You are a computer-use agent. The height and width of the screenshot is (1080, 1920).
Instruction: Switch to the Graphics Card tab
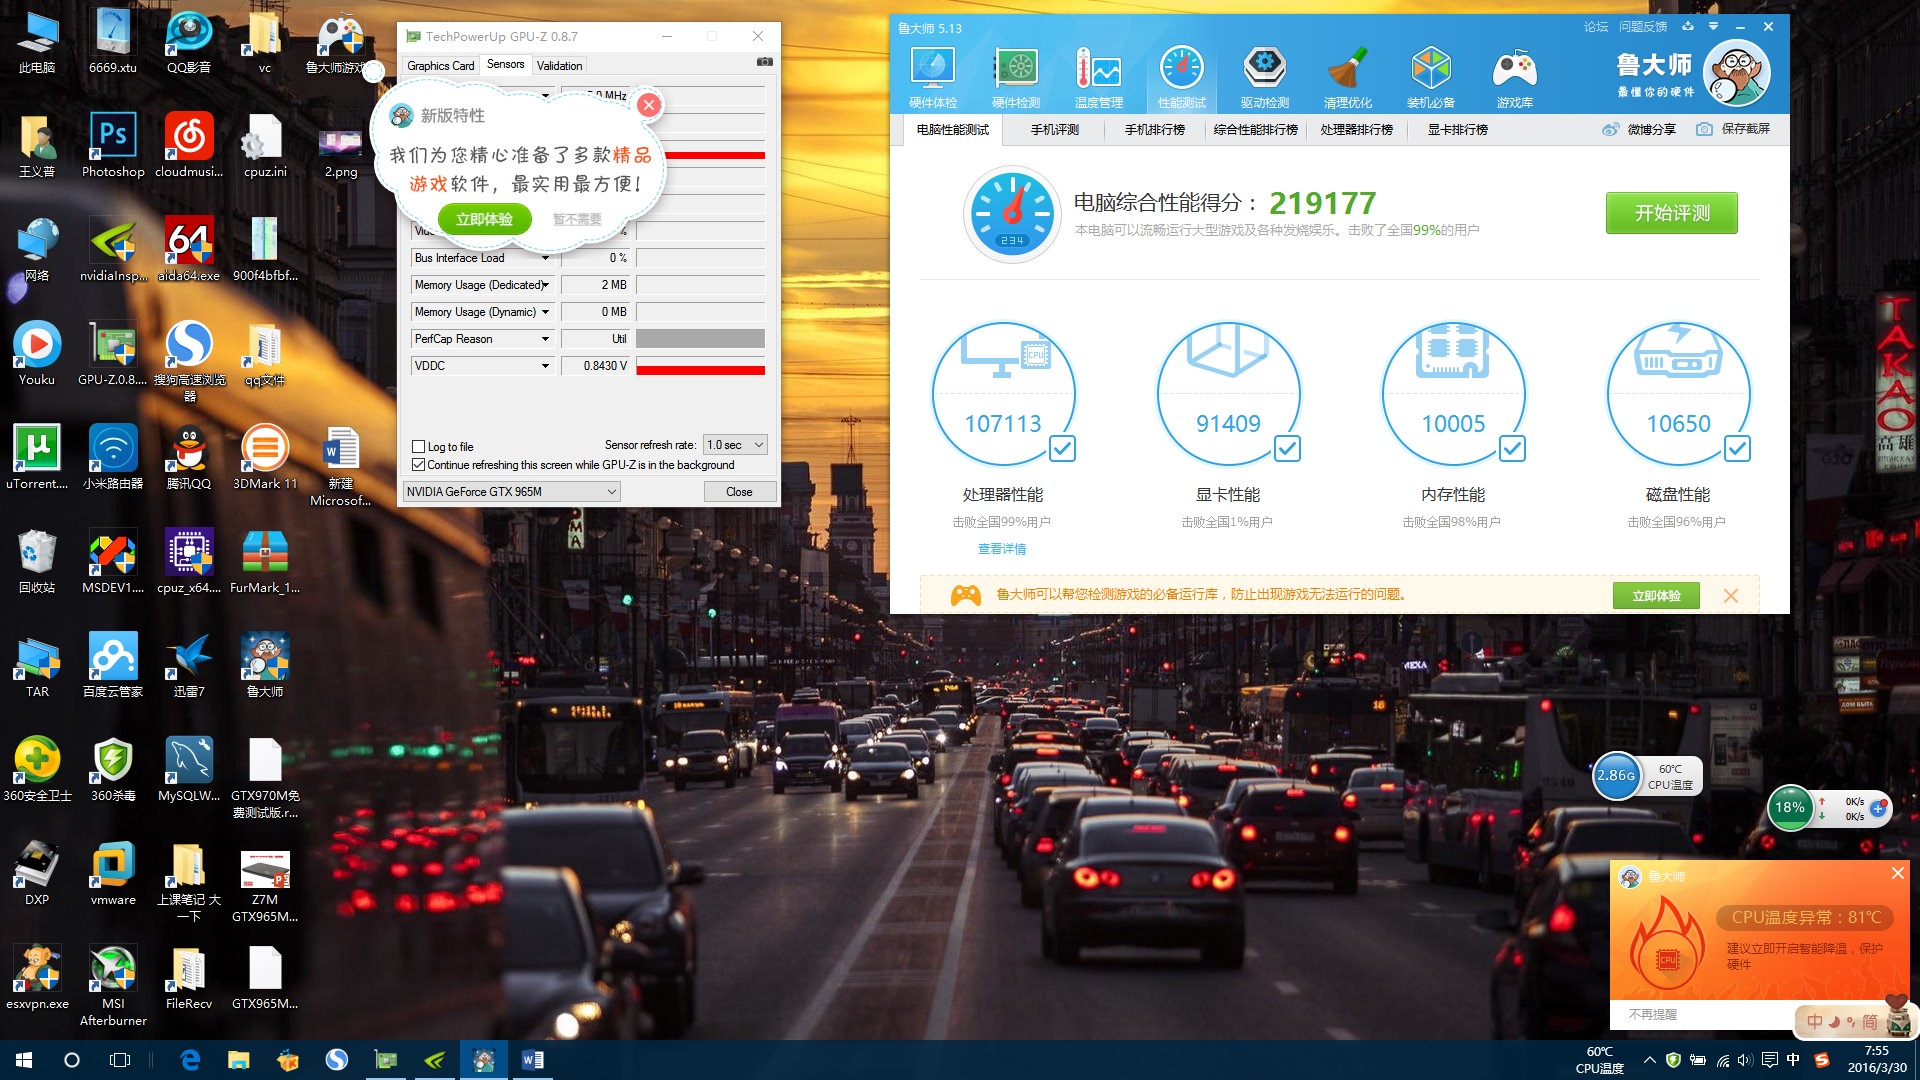[440, 66]
